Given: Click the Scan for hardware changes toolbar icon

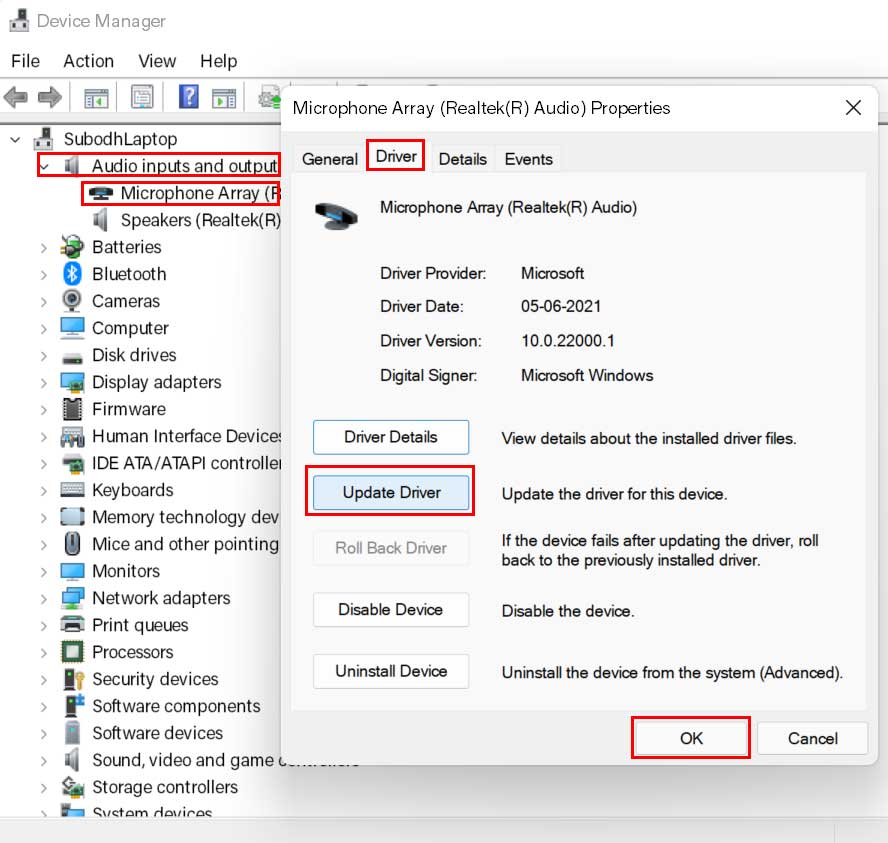Looking at the screenshot, I should point(268,96).
